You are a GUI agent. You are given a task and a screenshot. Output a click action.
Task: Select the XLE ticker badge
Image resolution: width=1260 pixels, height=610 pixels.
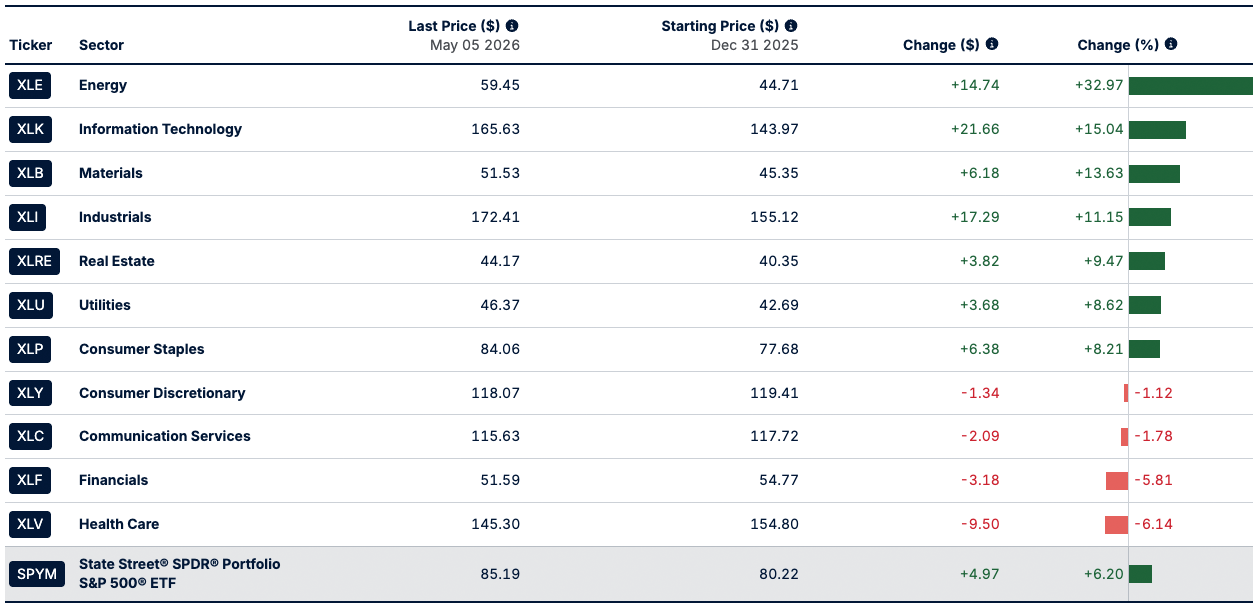coord(30,85)
